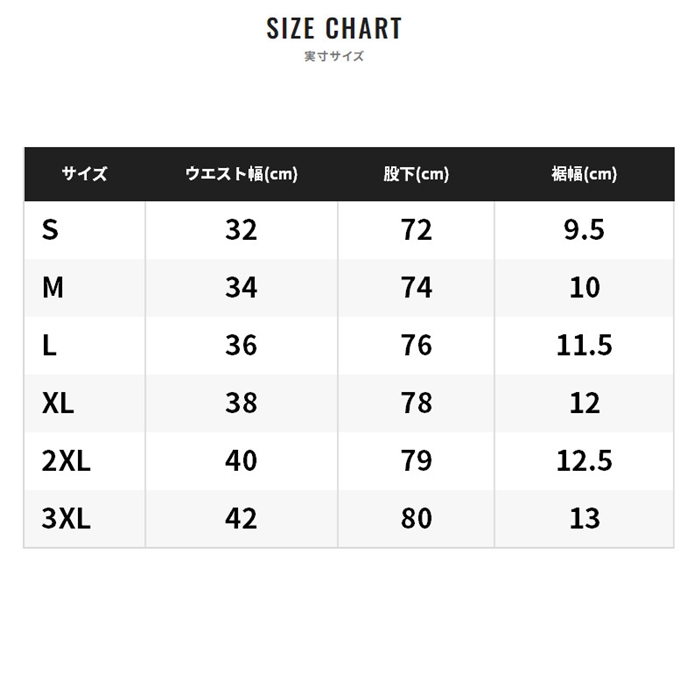
Task: Click the 裾幅(cm) column header
Action: tap(584, 174)
